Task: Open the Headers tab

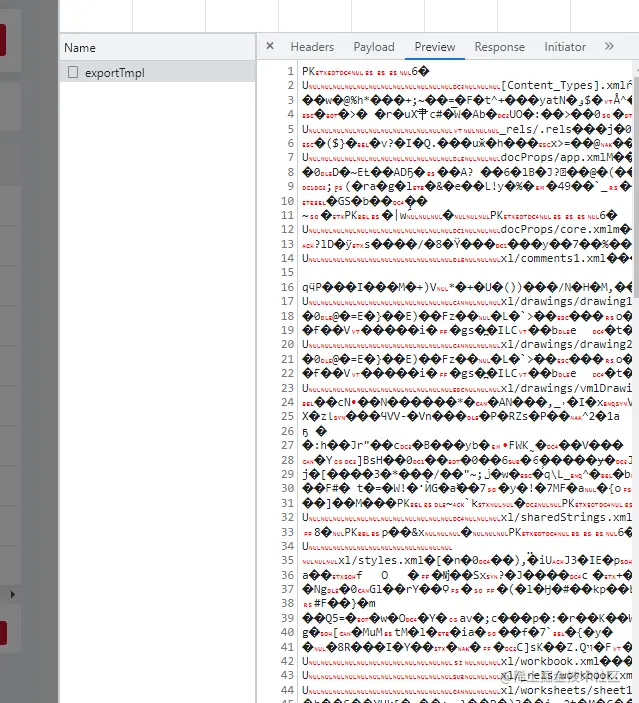Action: coord(312,47)
